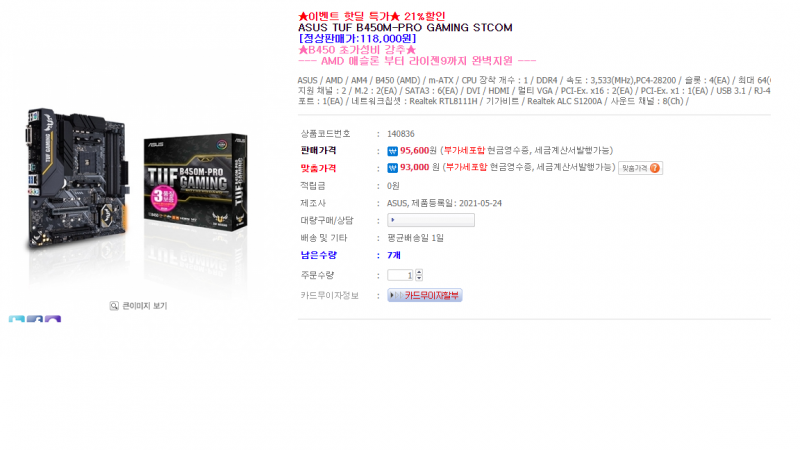Click the blue 정상판매가:118,000원 text
This screenshot has height=450, width=800.
coord(357,39)
